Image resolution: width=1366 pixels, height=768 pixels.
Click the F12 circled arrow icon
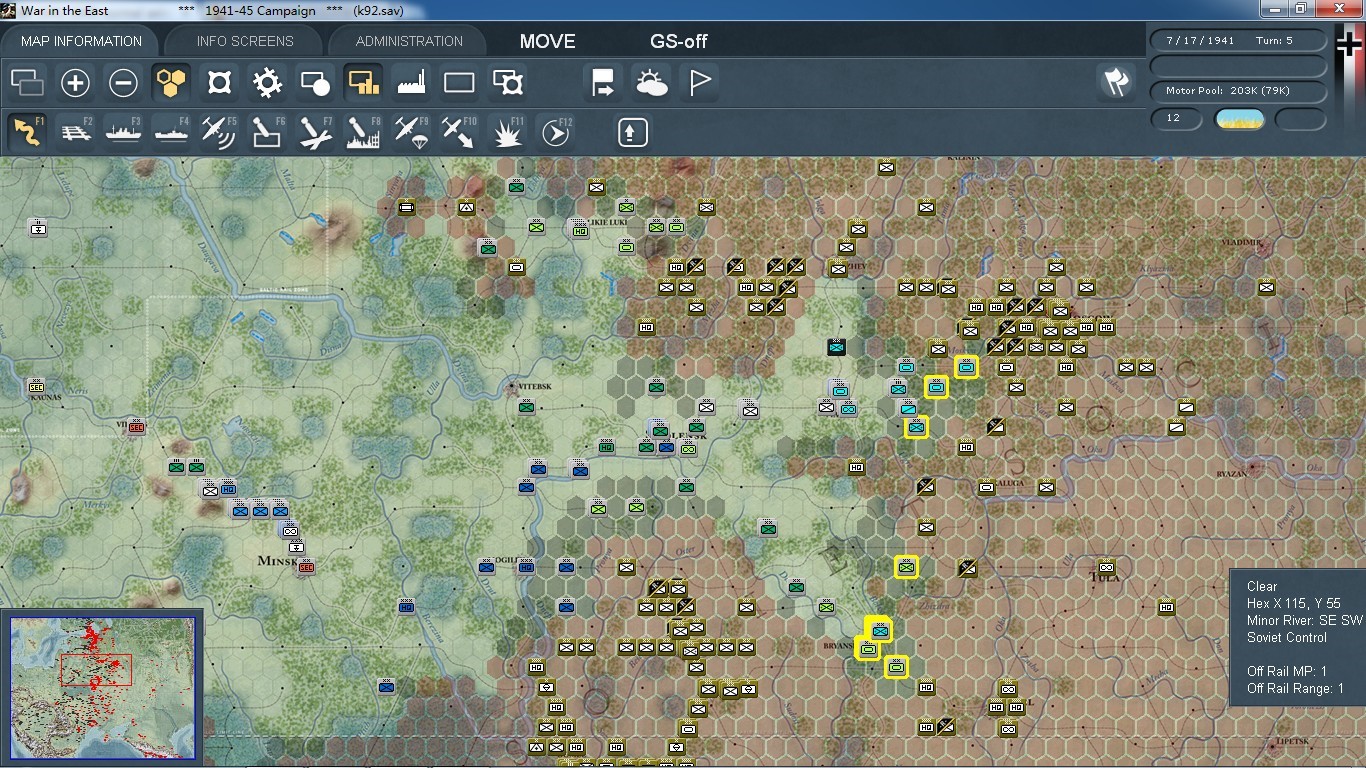[555, 132]
